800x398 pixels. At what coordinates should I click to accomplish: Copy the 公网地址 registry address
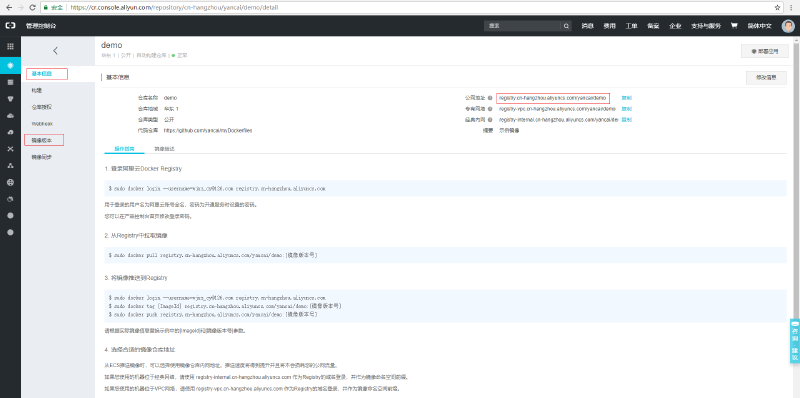pyautogui.click(x=627, y=97)
